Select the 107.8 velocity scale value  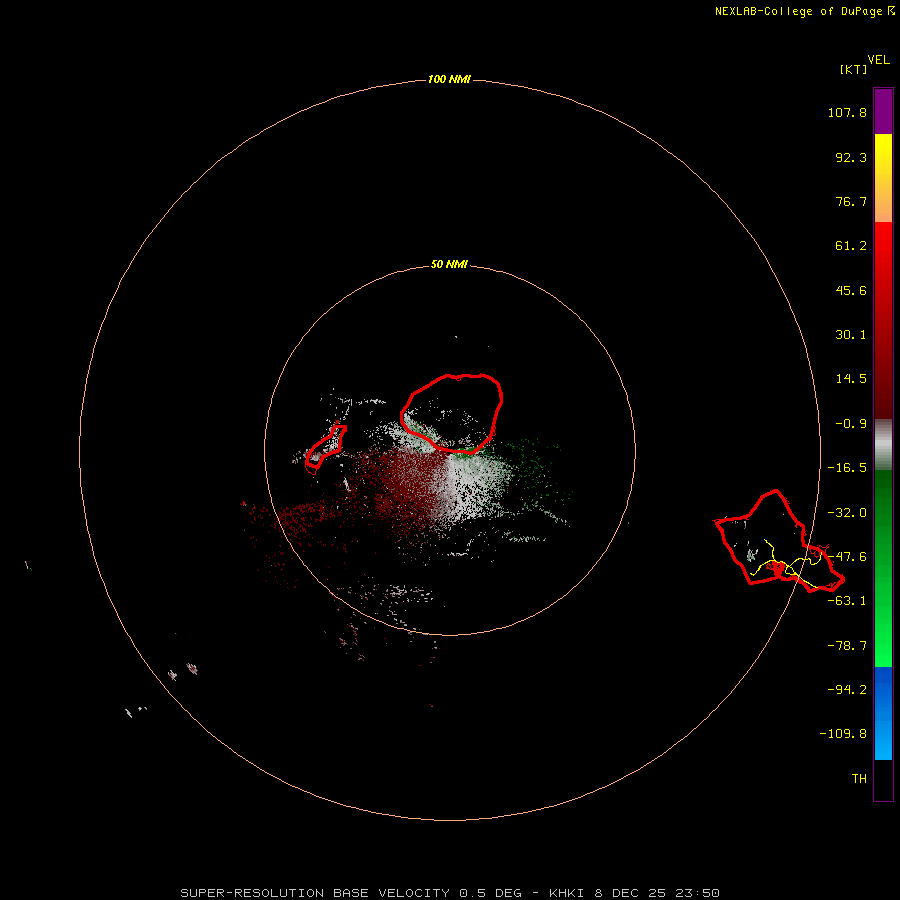(847, 112)
